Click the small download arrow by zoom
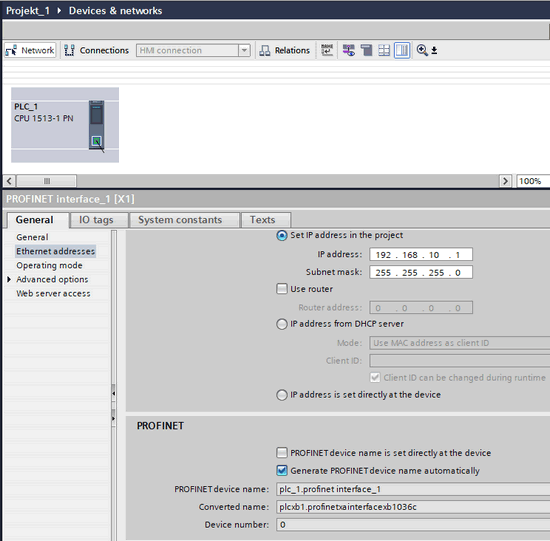The width and height of the screenshot is (550, 541). tap(434, 51)
